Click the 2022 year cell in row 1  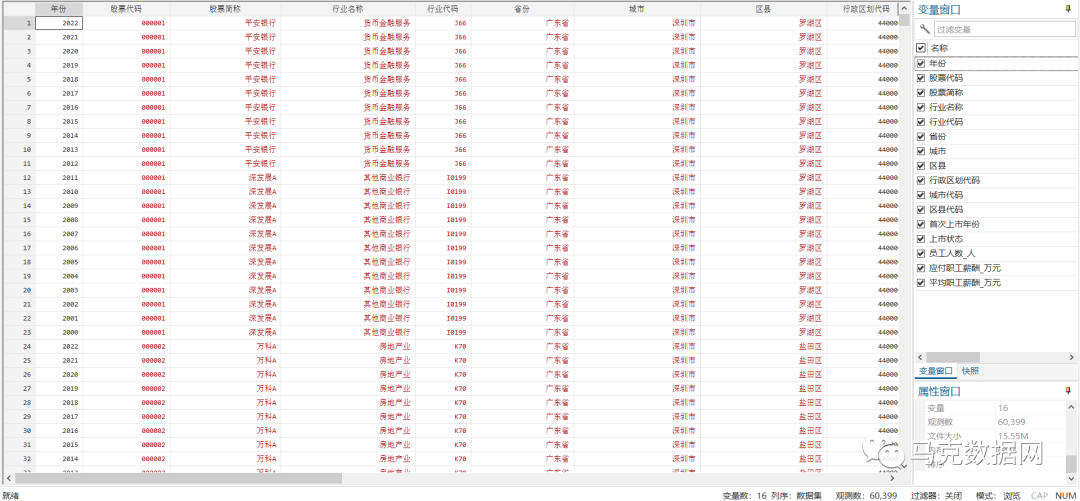[x=59, y=23]
